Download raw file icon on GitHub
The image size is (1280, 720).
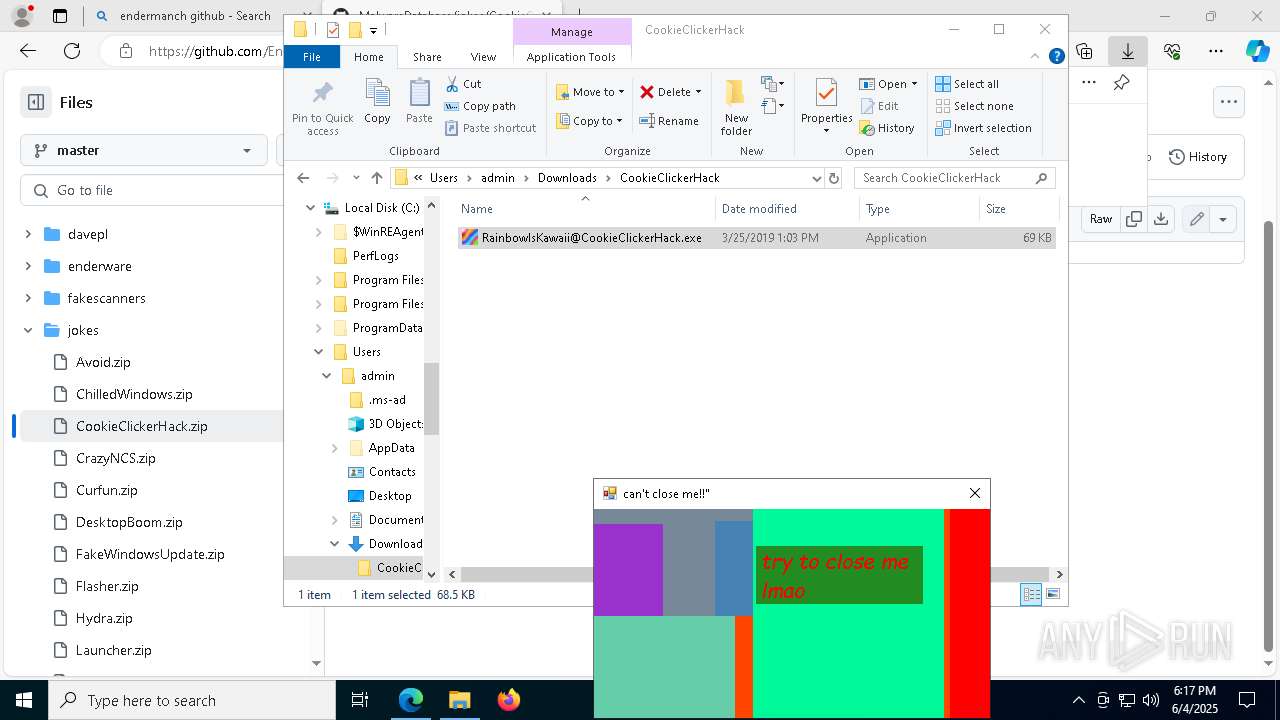coord(1161,219)
